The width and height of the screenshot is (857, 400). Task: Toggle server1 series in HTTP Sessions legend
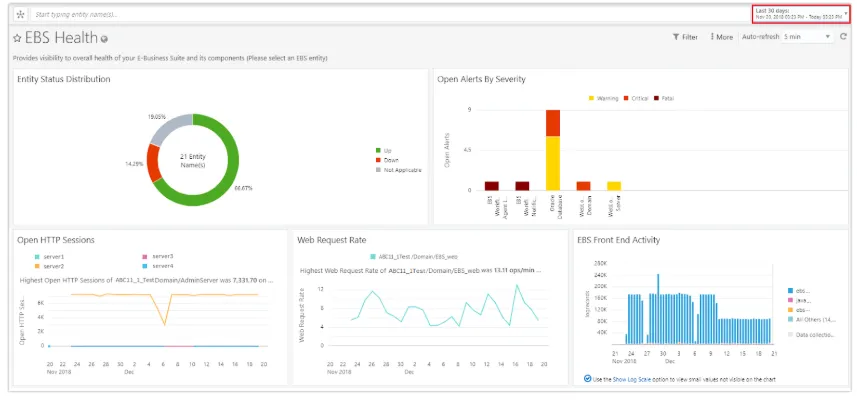(49, 256)
